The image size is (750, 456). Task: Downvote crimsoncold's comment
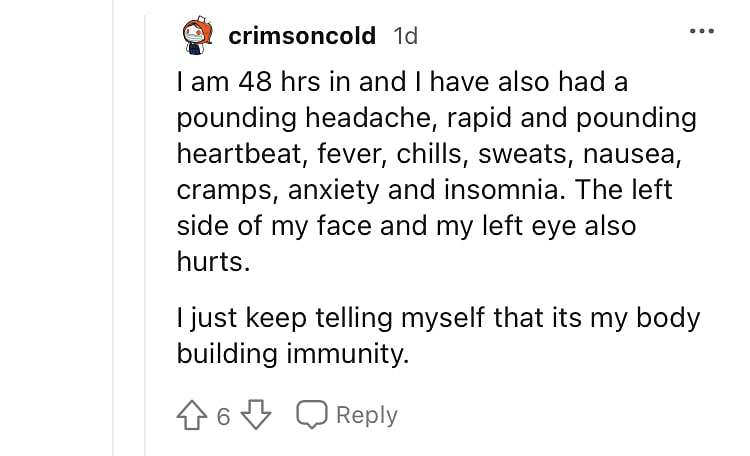[255, 414]
